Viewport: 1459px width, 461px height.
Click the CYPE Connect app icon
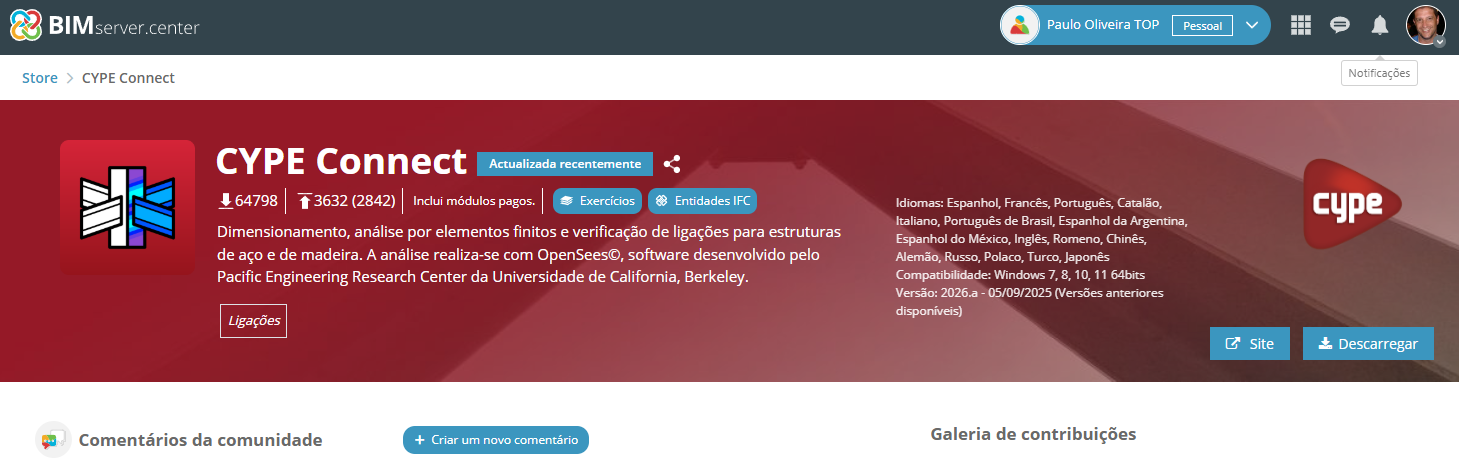click(x=127, y=207)
